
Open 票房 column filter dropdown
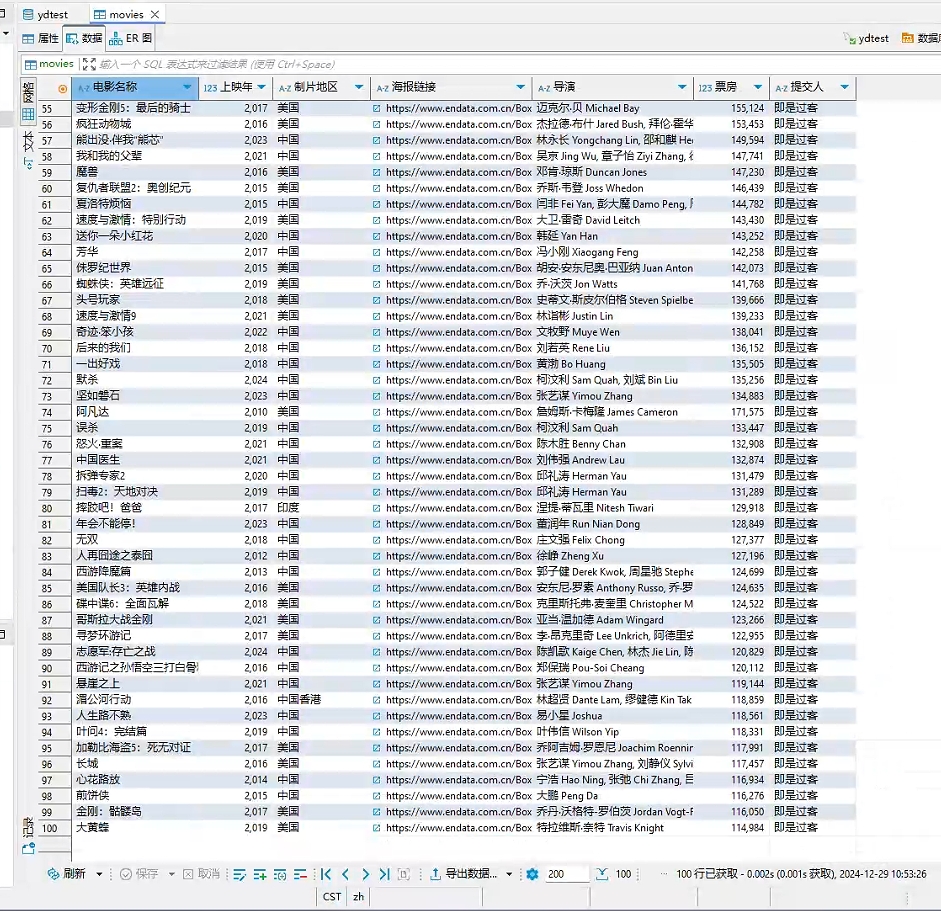click(x=758, y=88)
